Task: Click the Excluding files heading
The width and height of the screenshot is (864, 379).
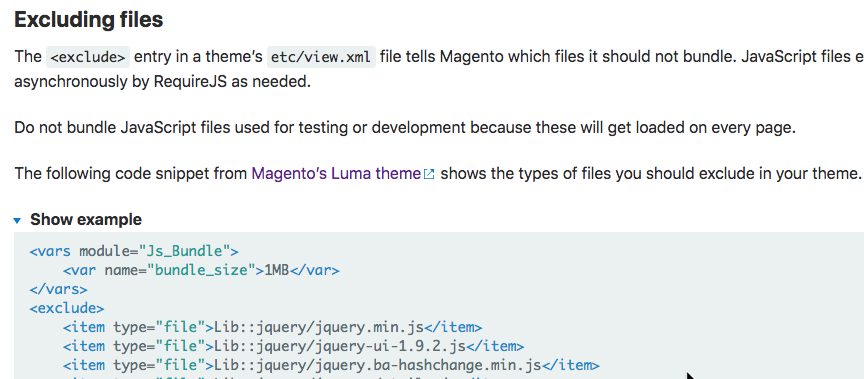Action: tap(89, 20)
